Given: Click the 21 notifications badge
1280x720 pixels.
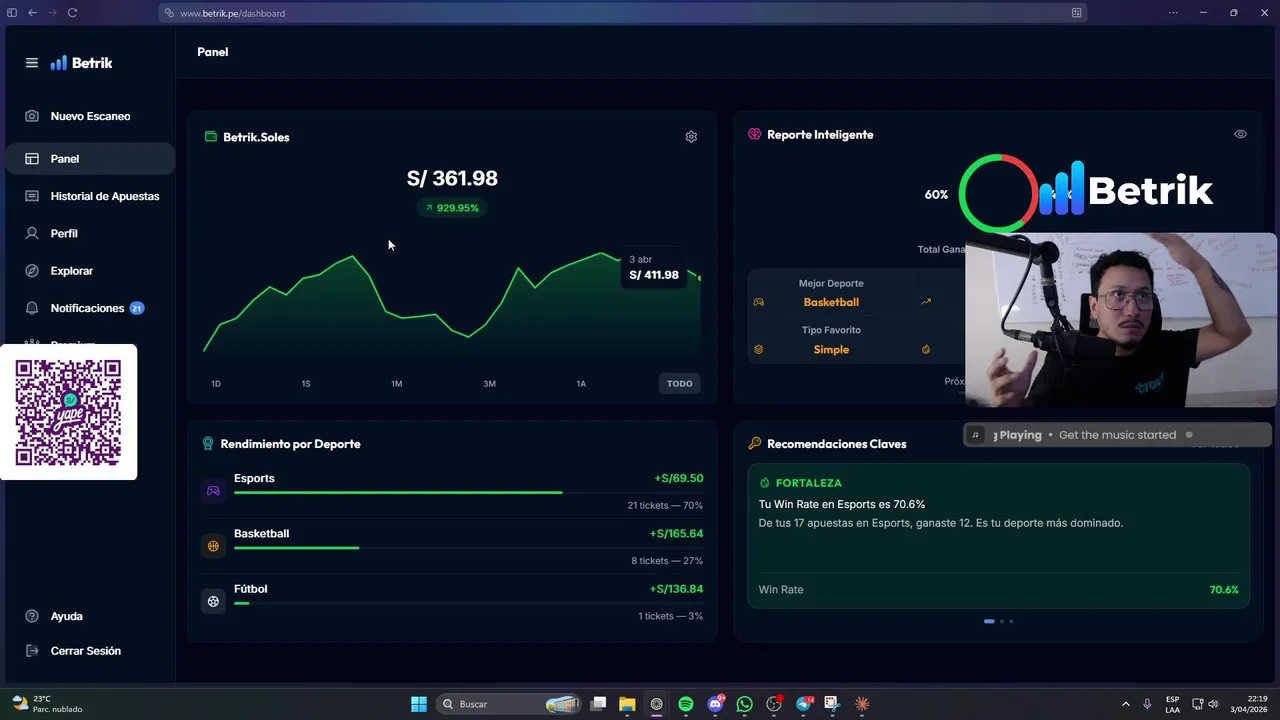Looking at the screenshot, I should tap(137, 308).
